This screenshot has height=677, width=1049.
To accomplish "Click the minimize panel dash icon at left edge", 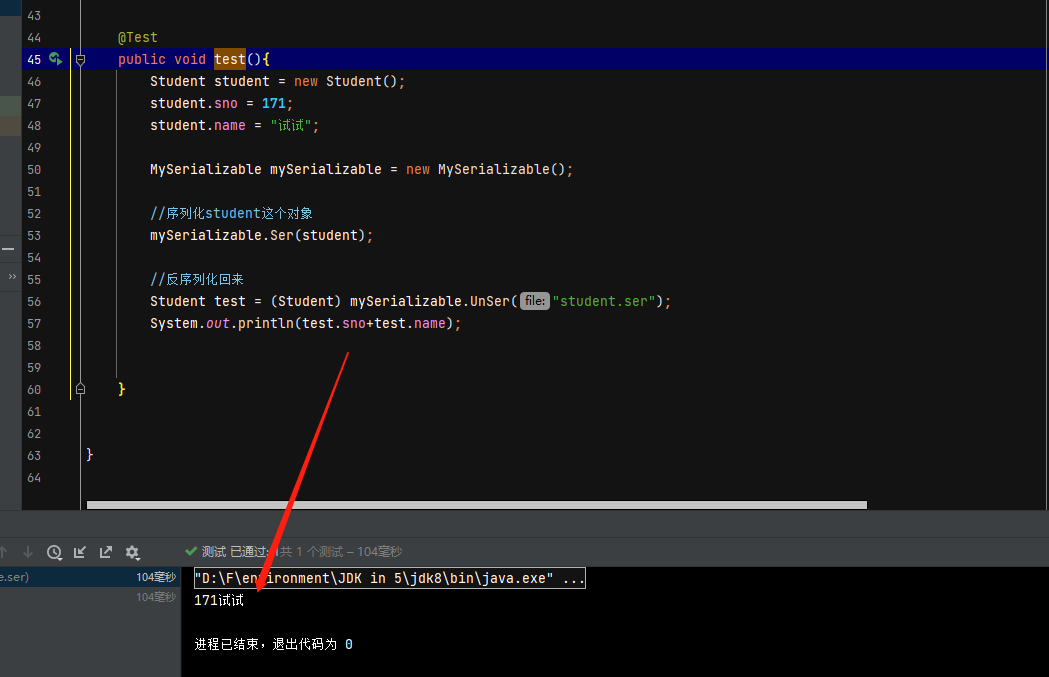I will click(x=7, y=248).
